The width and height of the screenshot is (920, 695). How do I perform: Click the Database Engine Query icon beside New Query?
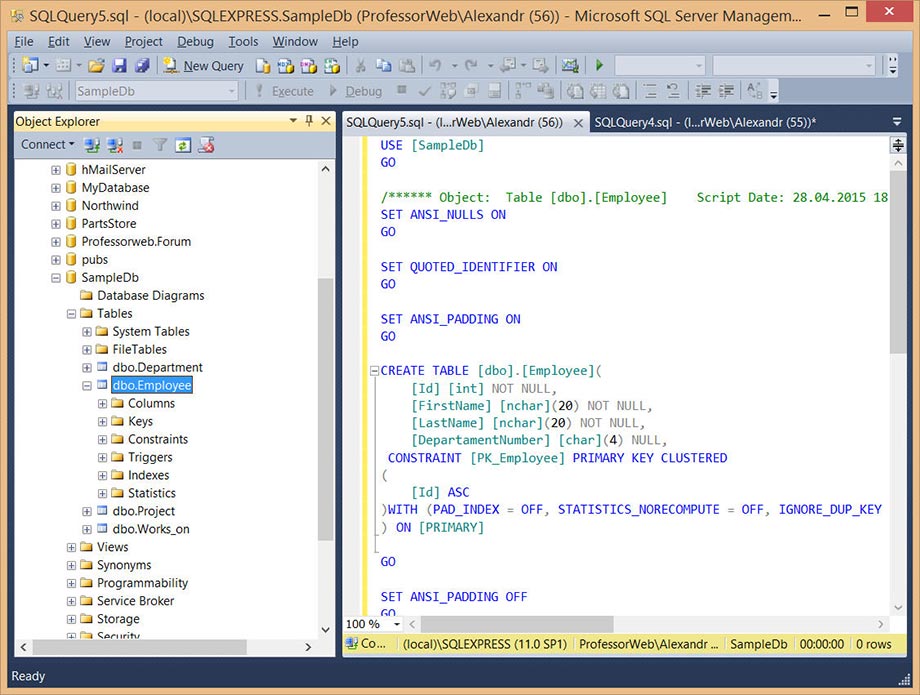point(262,66)
